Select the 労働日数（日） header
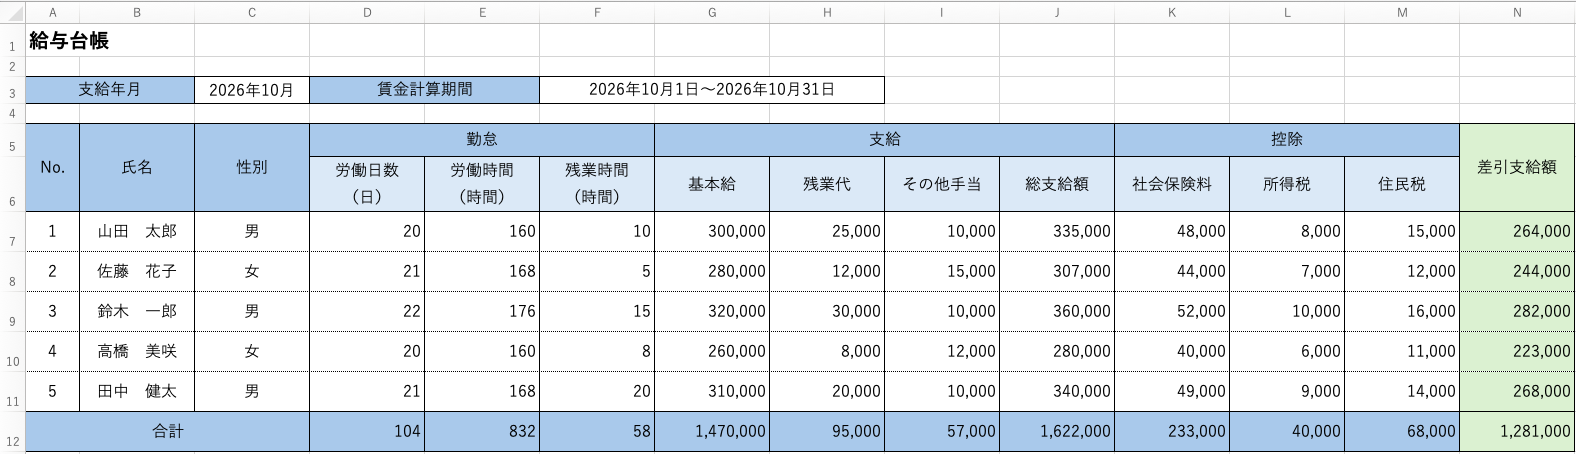 367,184
